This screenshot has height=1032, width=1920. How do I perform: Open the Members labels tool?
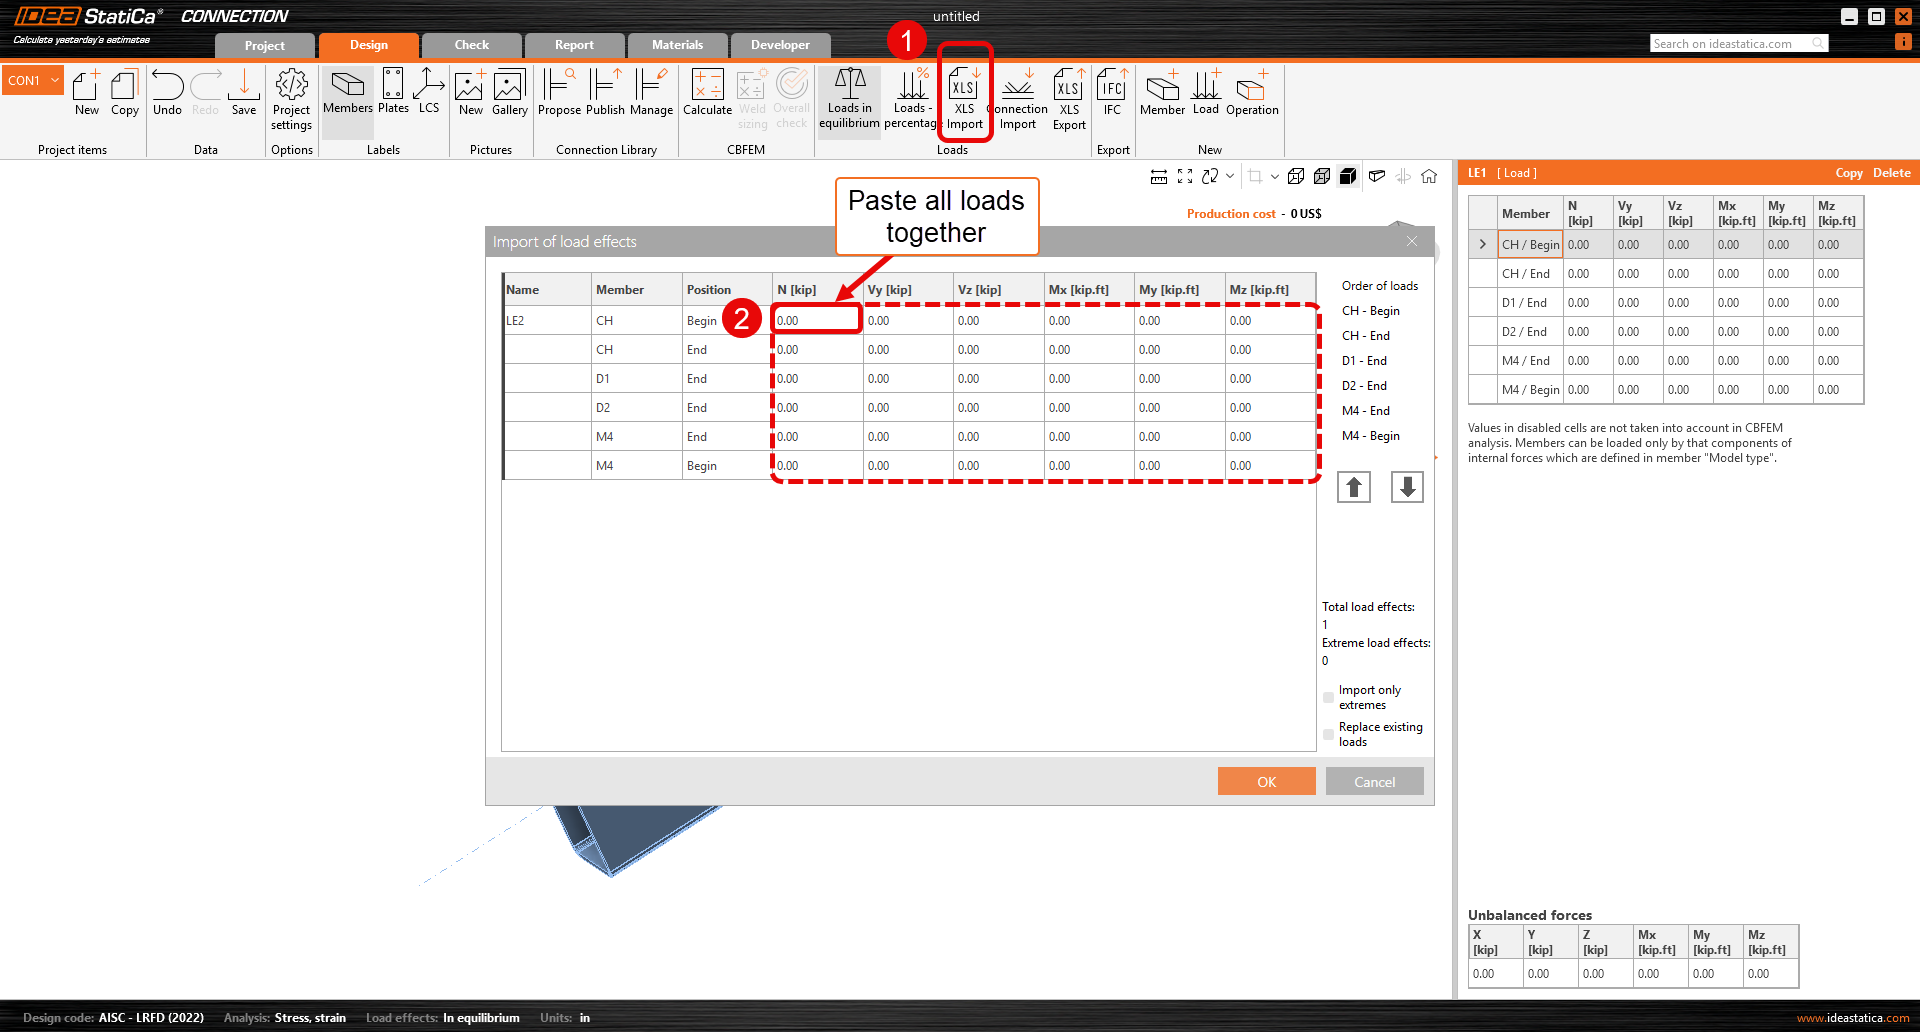[347, 95]
